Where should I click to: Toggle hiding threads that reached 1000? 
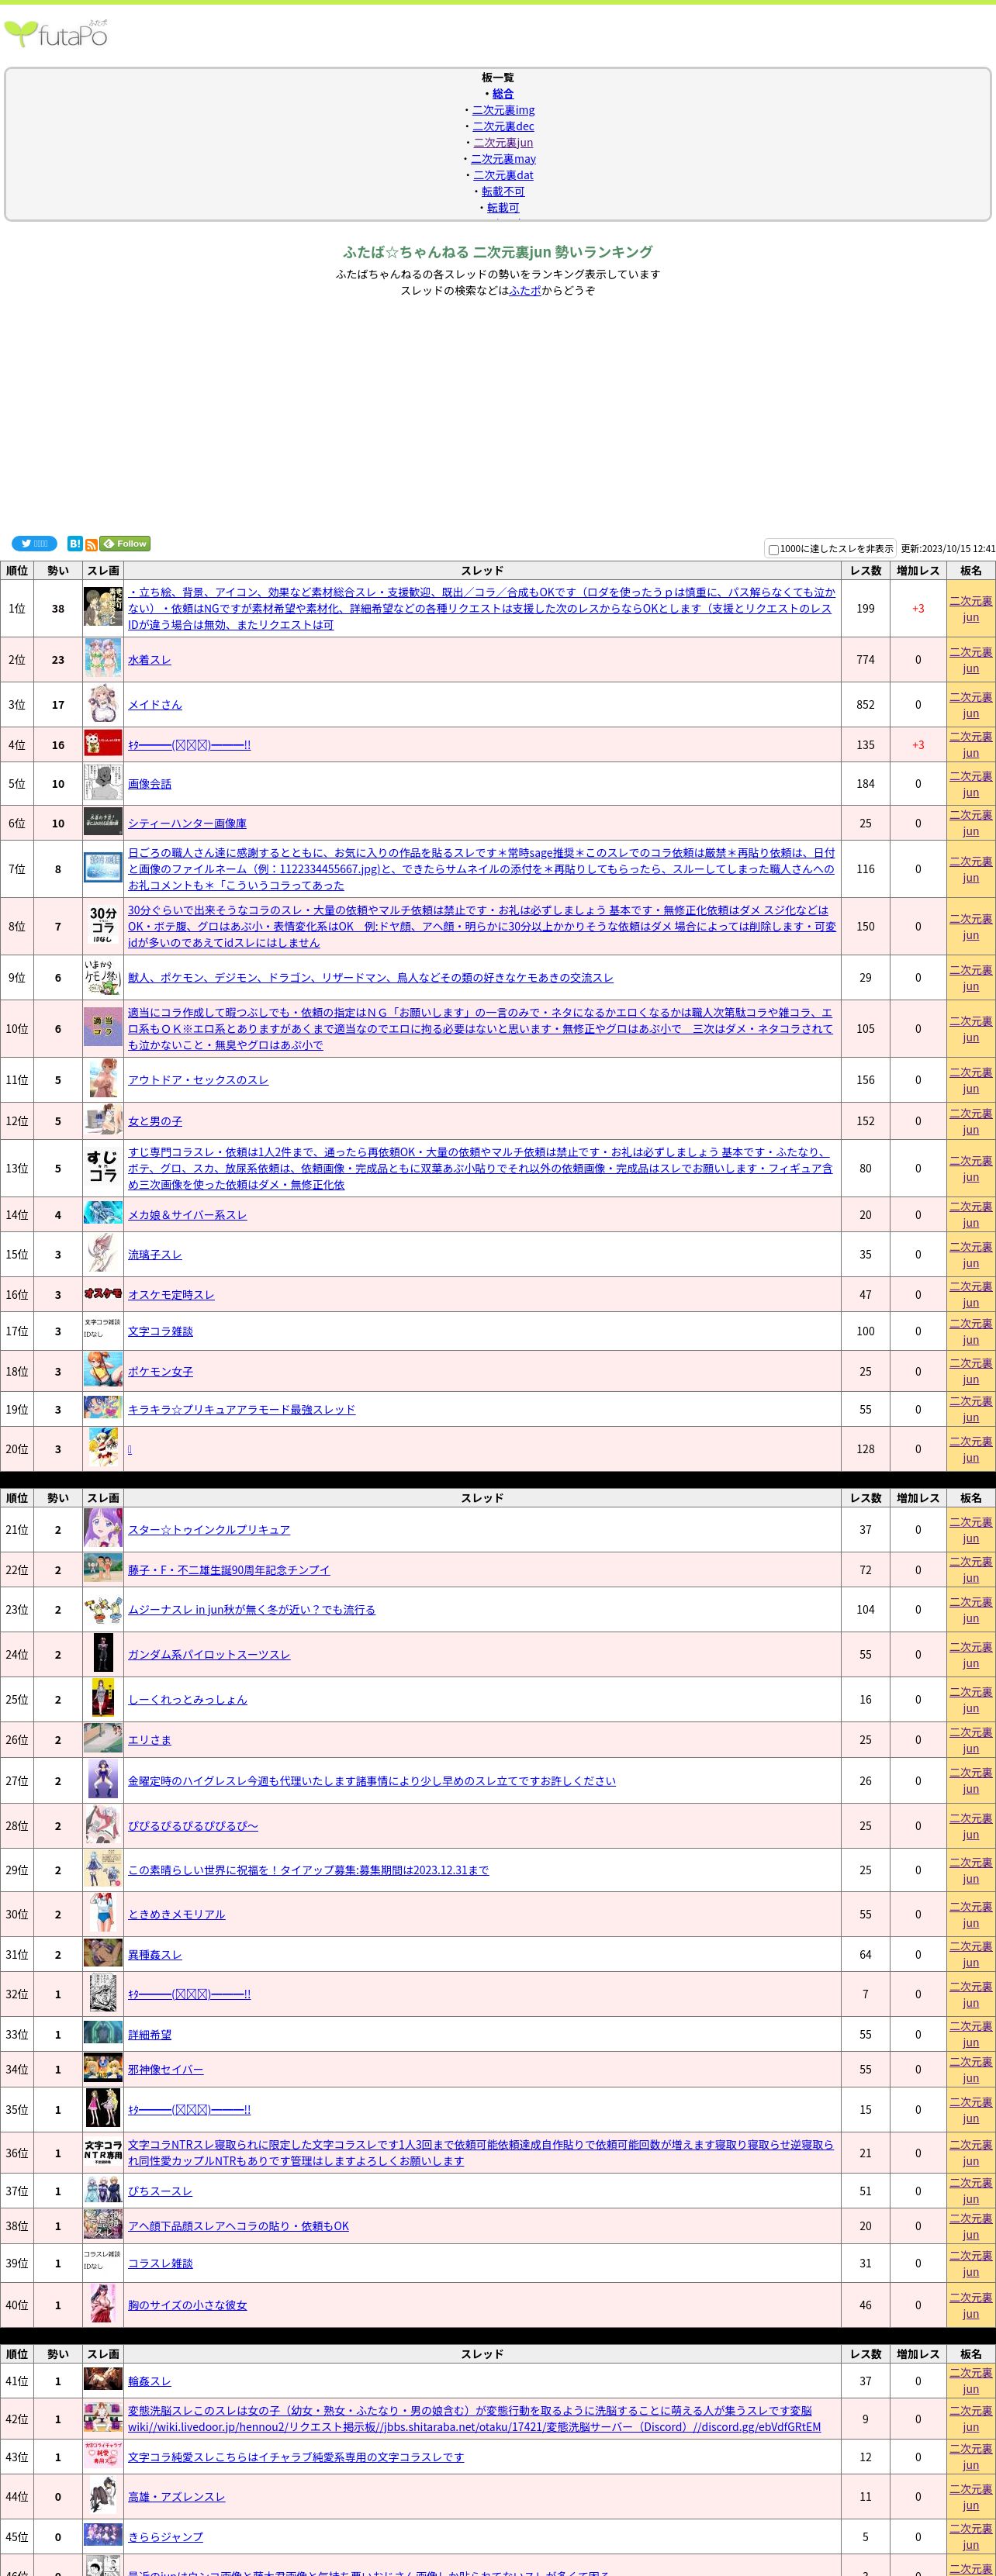(x=773, y=550)
